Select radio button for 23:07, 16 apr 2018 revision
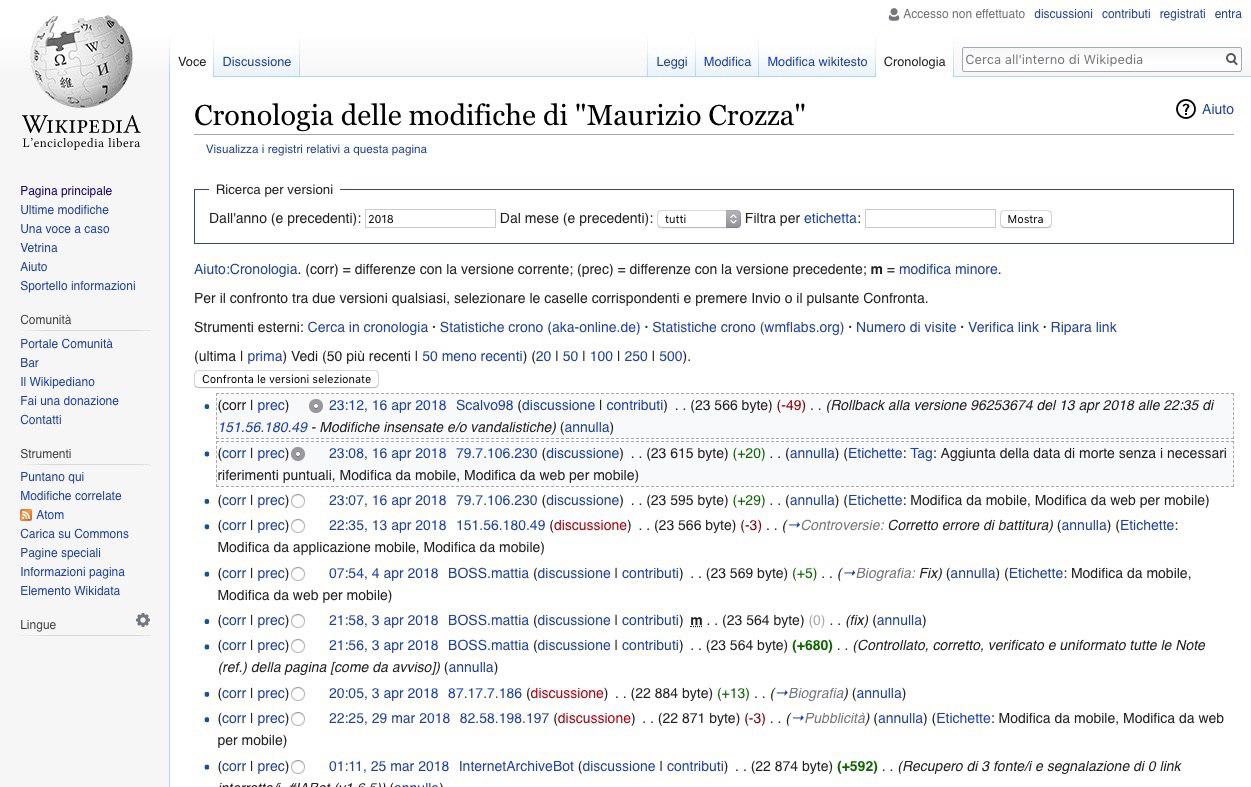The image size is (1251, 787). click(x=298, y=501)
